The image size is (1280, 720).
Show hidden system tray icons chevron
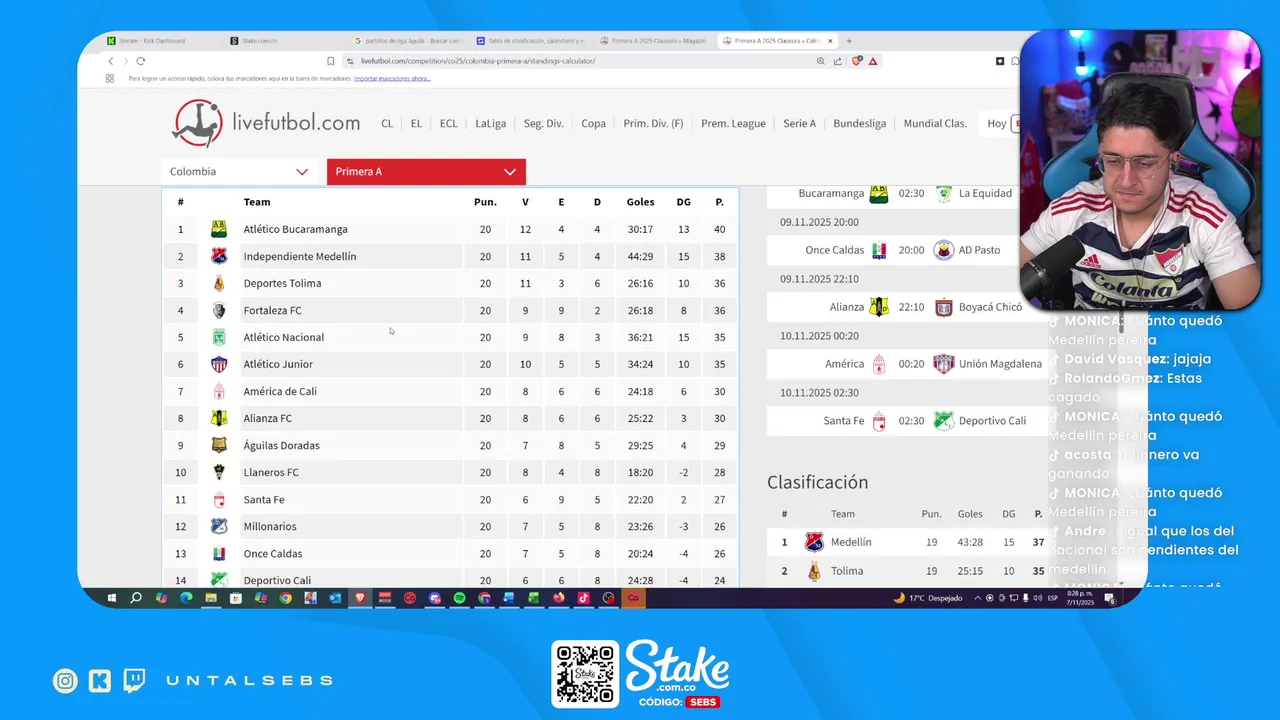click(977, 598)
